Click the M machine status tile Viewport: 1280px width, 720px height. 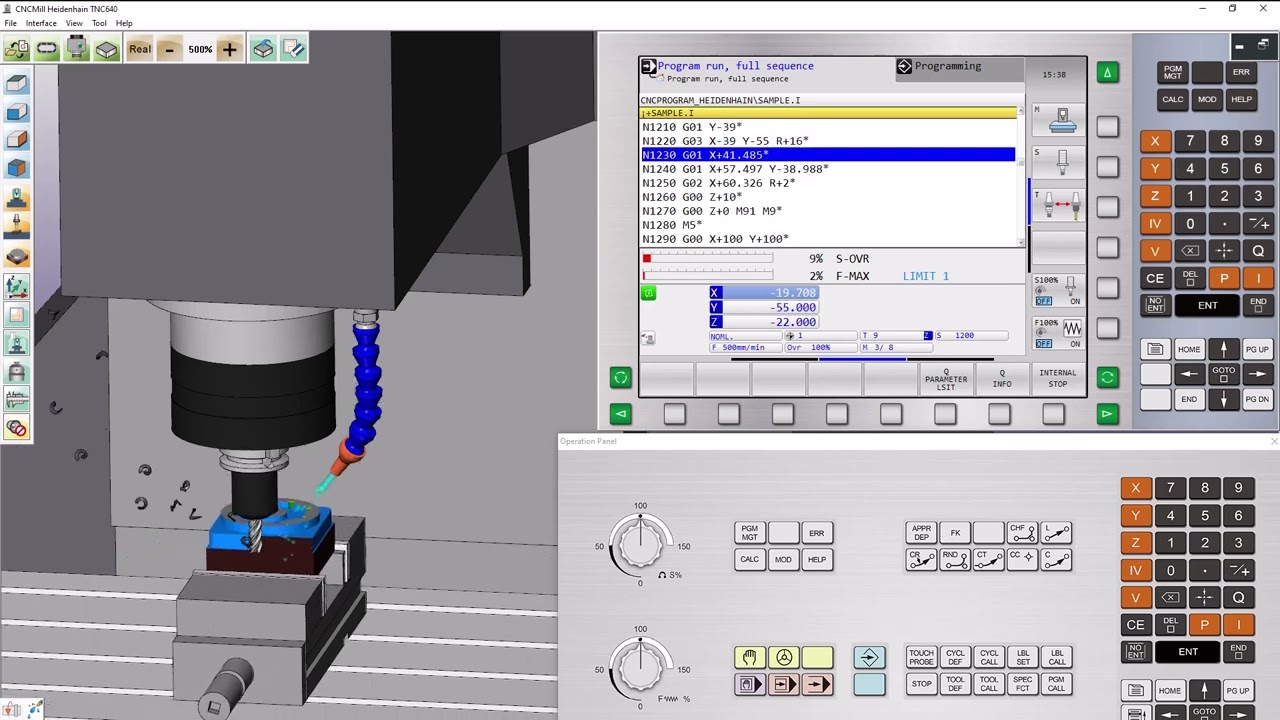[1058, 120]
